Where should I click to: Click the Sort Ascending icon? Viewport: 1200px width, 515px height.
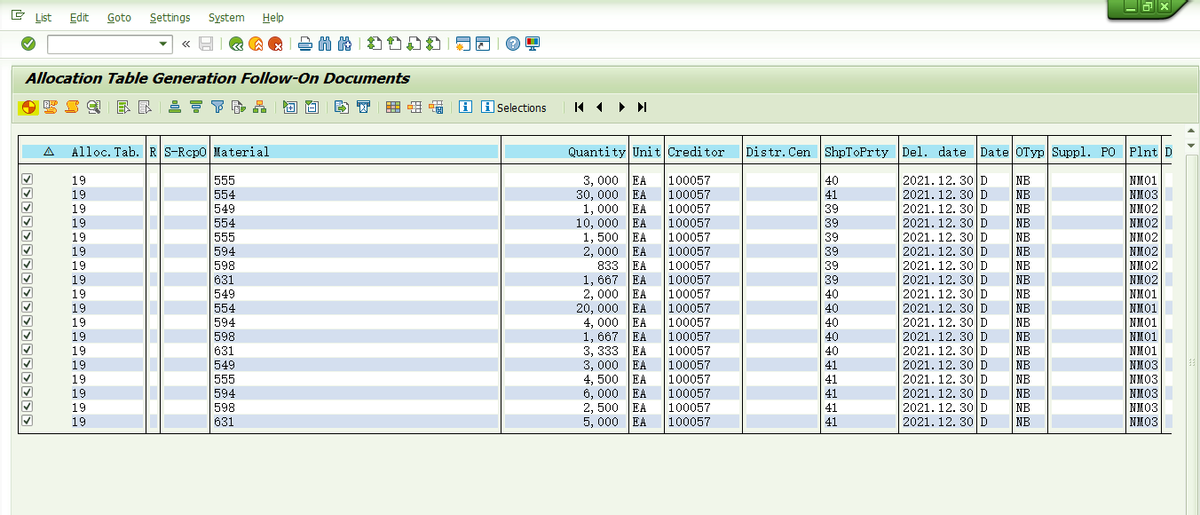tap(175, 107)
